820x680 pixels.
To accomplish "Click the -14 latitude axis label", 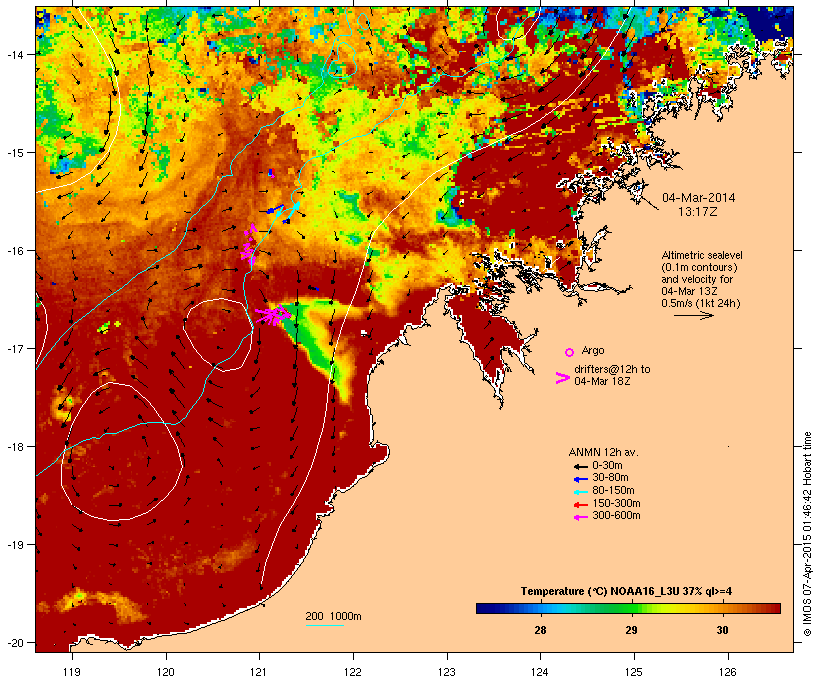I will click(x=14, y=54).
